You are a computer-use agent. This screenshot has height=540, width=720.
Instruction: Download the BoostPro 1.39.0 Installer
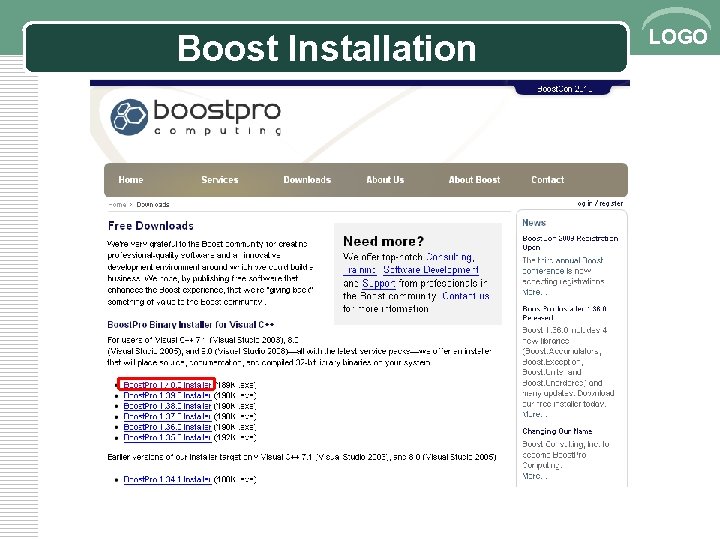167,395
